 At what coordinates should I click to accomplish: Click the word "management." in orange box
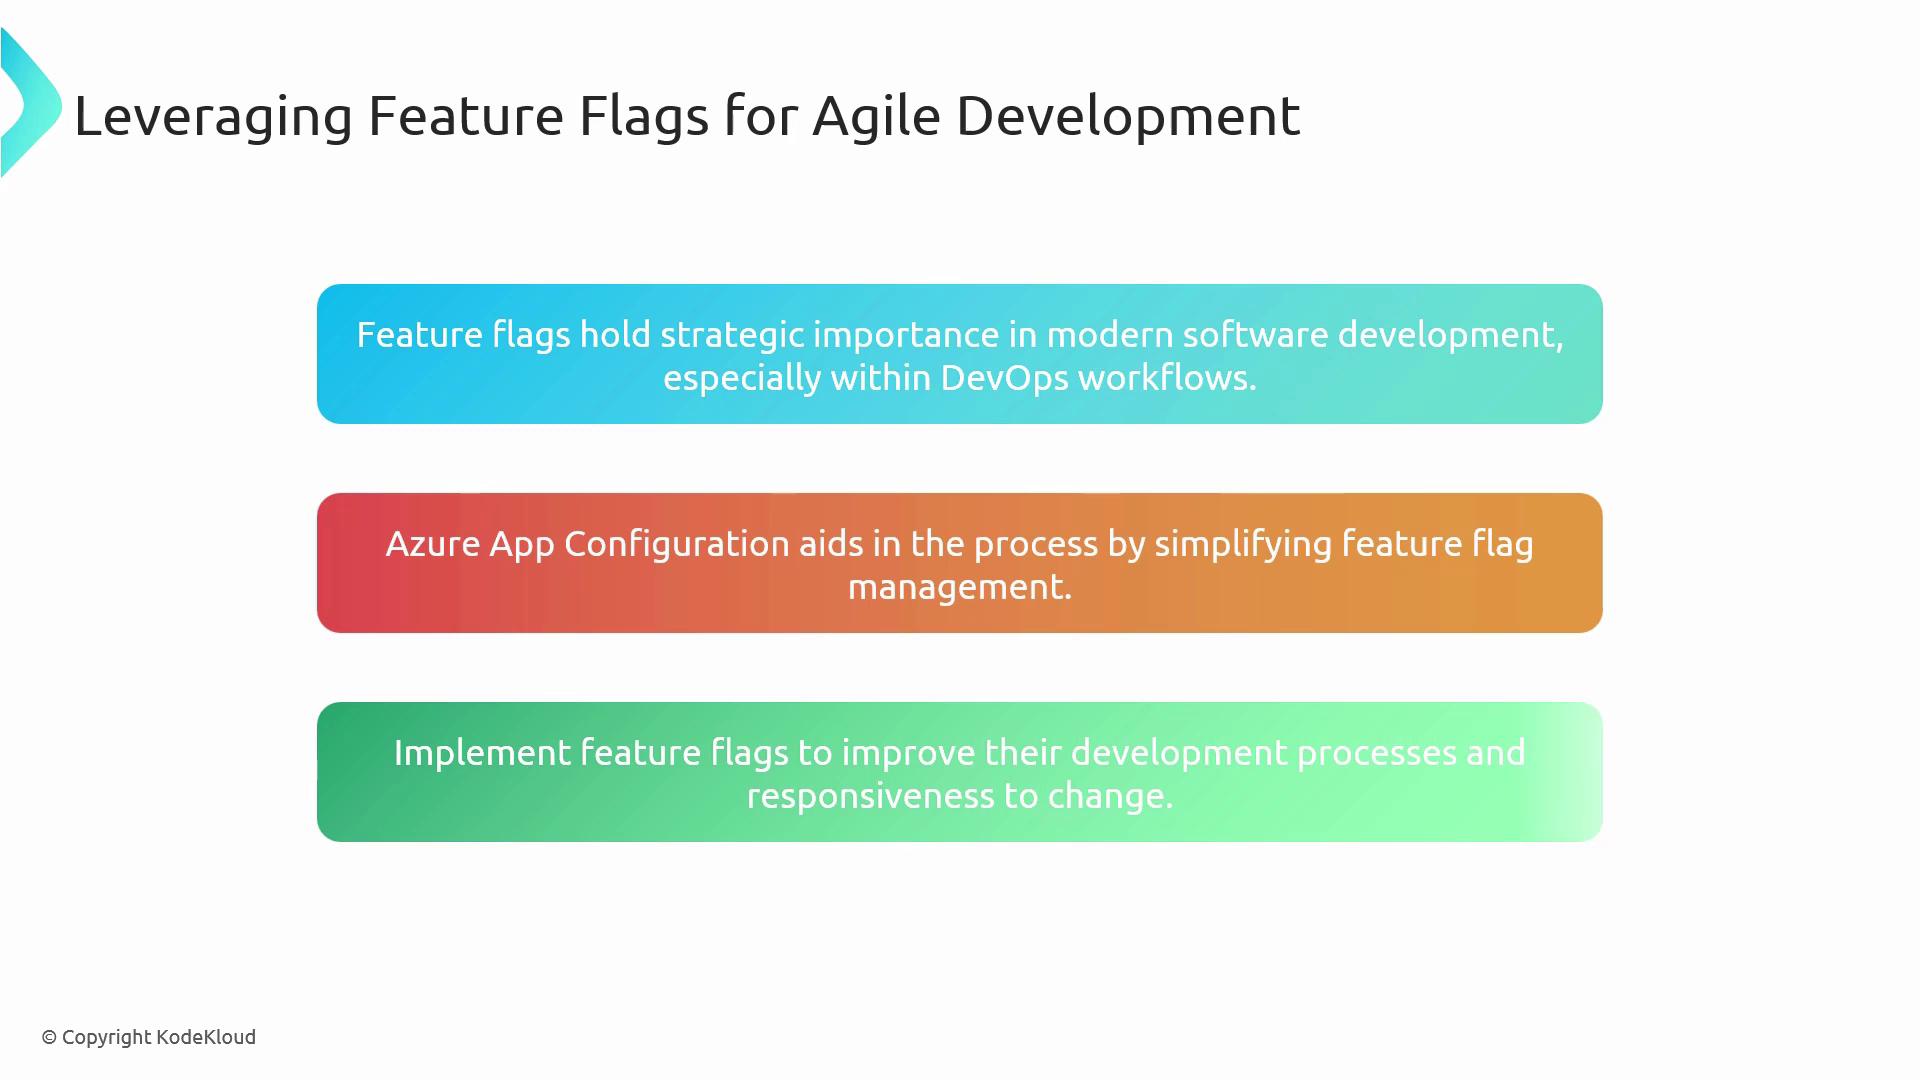tap(959, 587)
